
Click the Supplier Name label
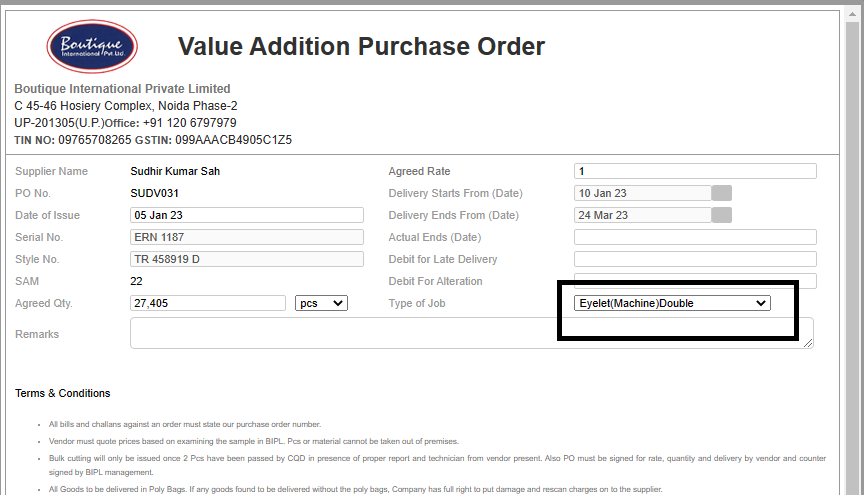click(51, 171)
